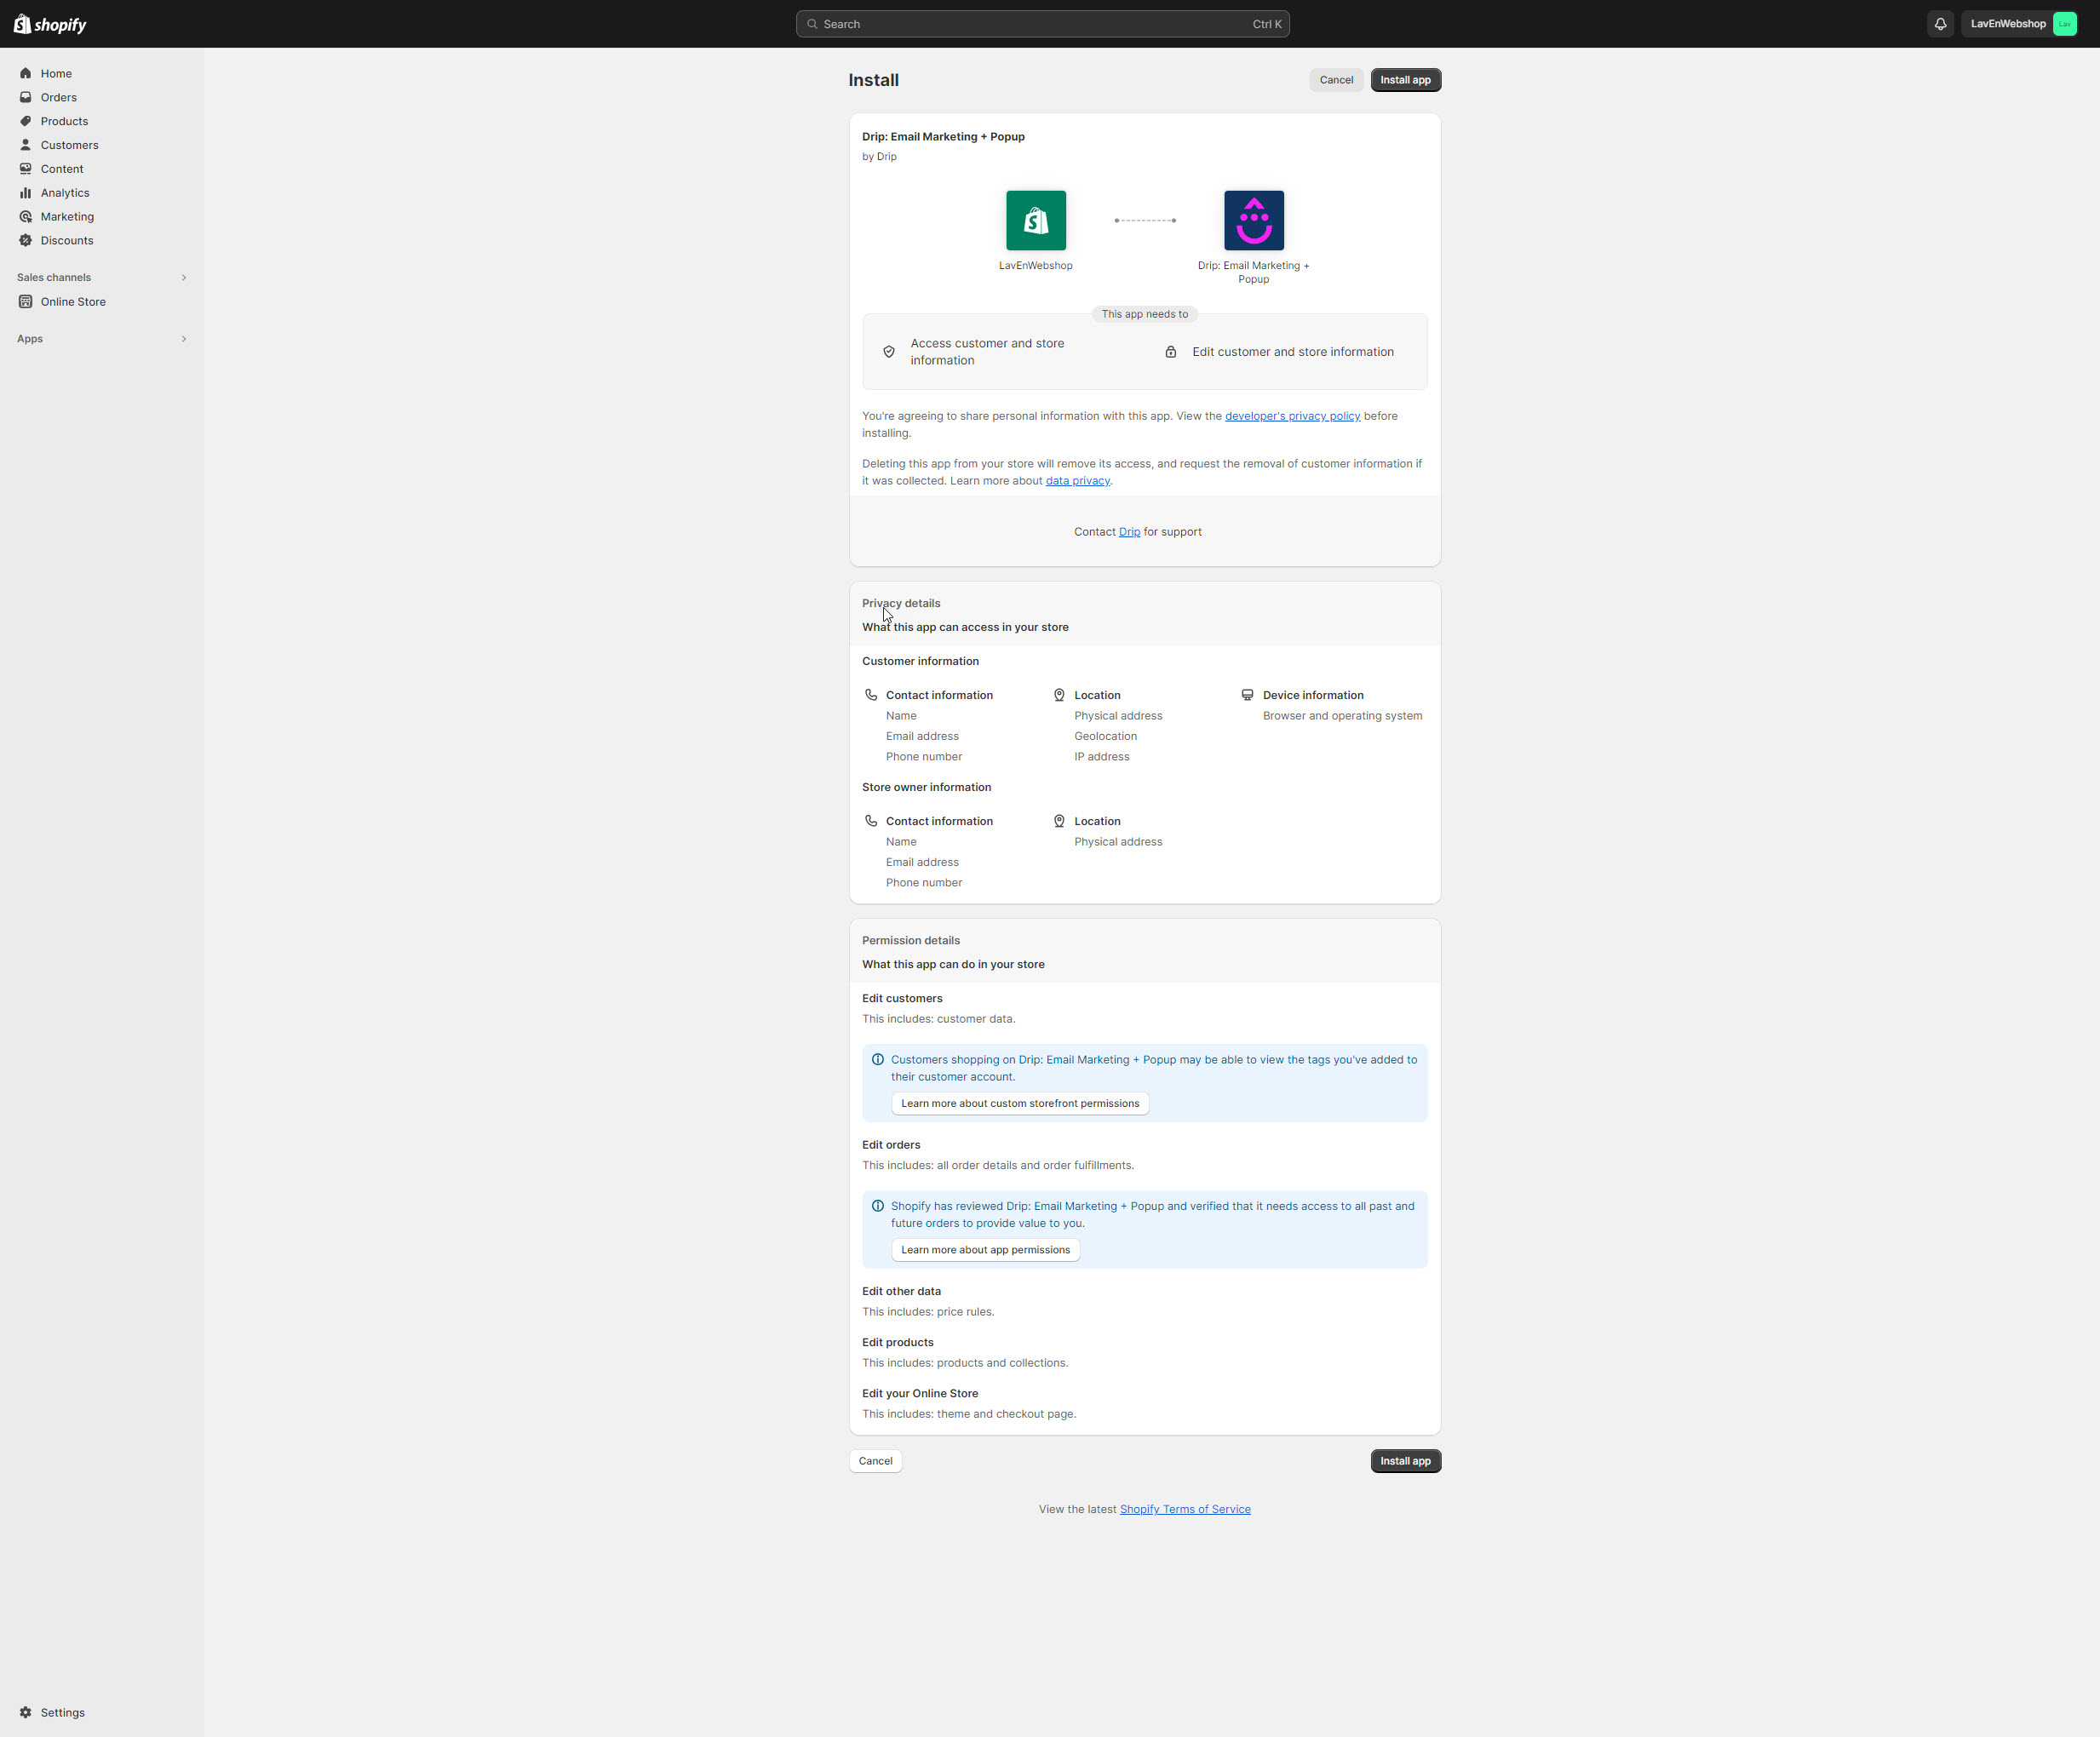The image size is (2100, 1737).
Task: Click the Orders inbox icon
Action: point(26,97)
